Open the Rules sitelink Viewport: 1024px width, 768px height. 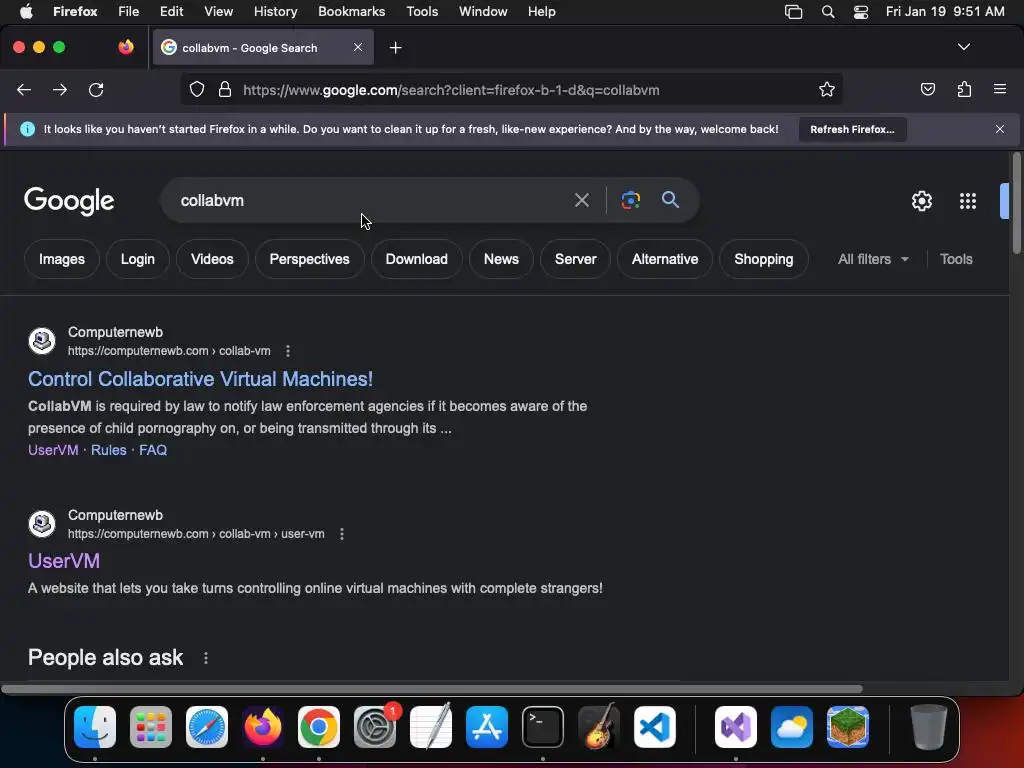(x=108, y=450)
